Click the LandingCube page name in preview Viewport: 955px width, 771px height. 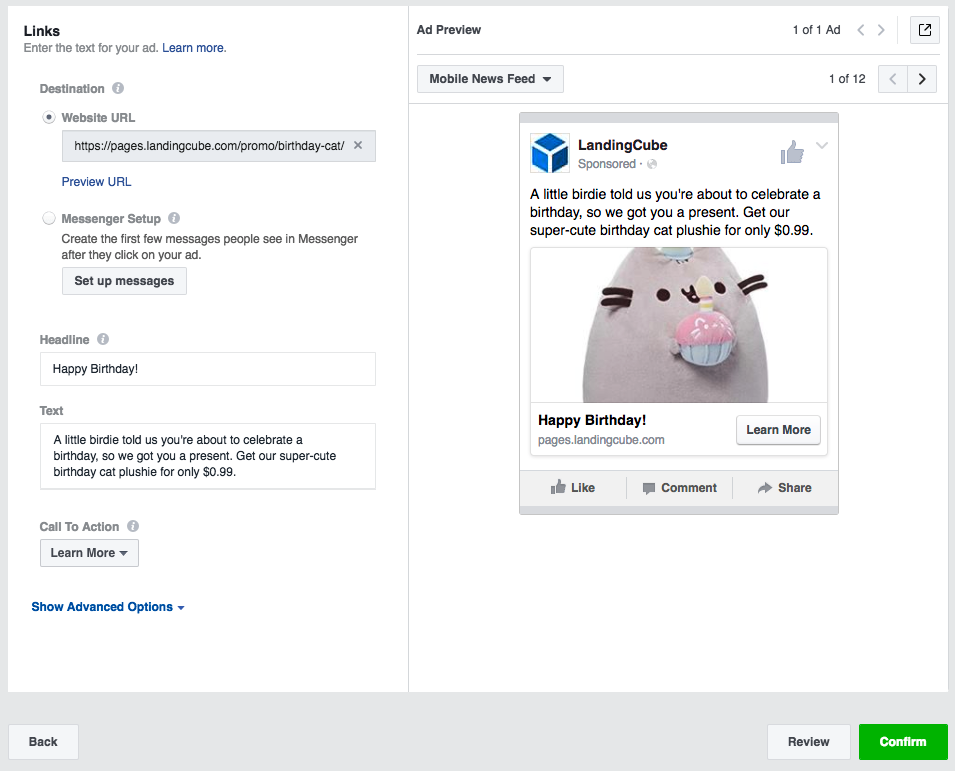[622, 145]
